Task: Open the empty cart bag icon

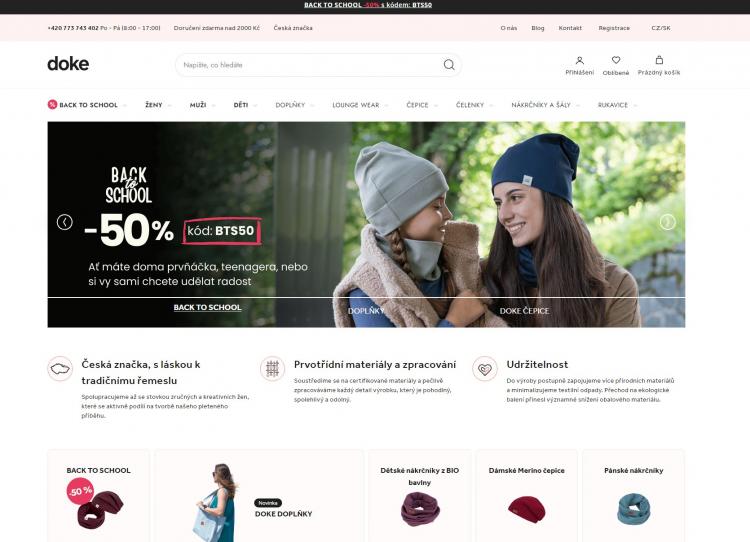Action: [659, 60]
